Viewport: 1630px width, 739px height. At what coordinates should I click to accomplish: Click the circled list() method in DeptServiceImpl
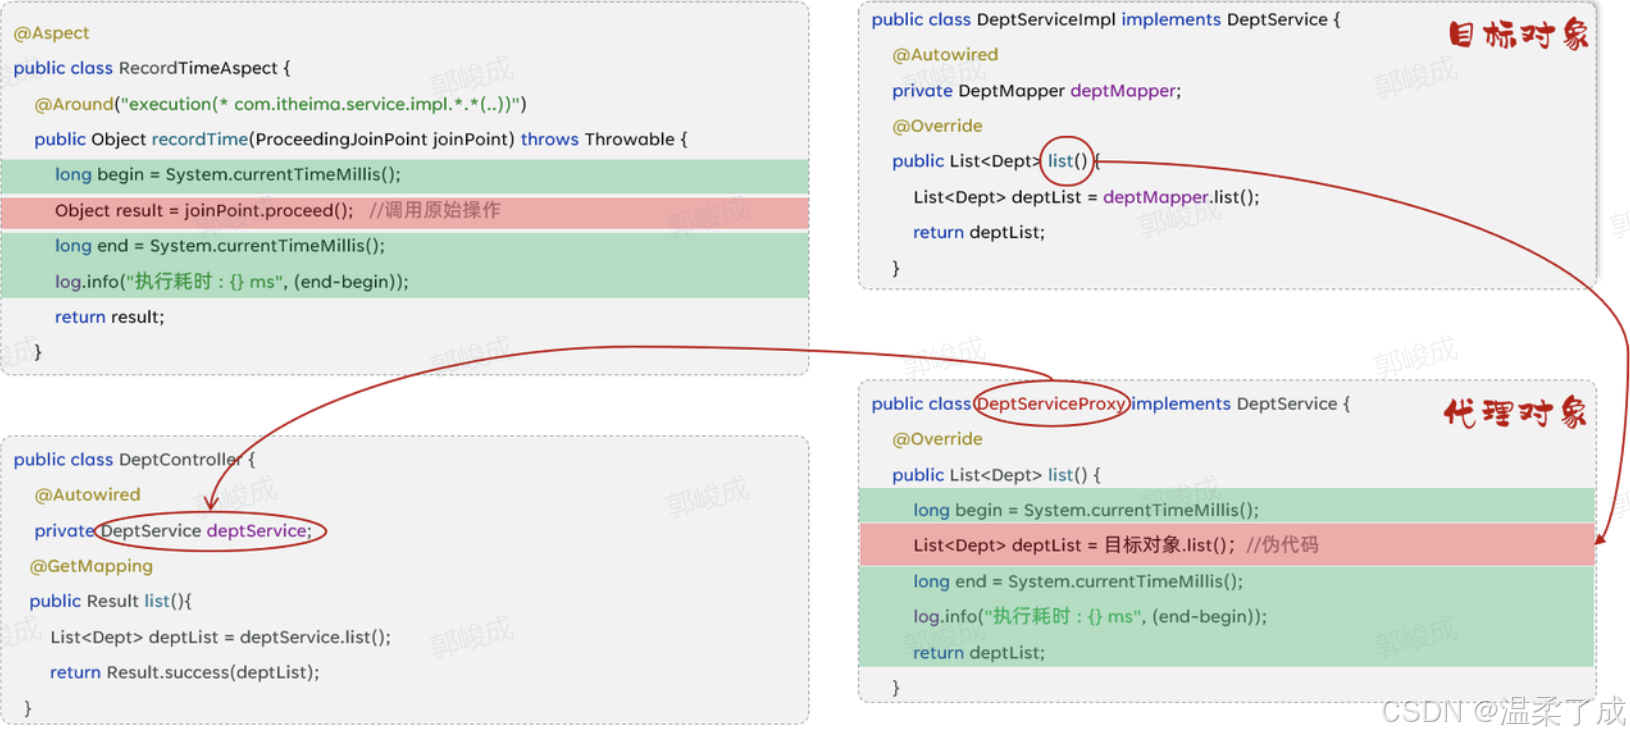[1067, 161]
